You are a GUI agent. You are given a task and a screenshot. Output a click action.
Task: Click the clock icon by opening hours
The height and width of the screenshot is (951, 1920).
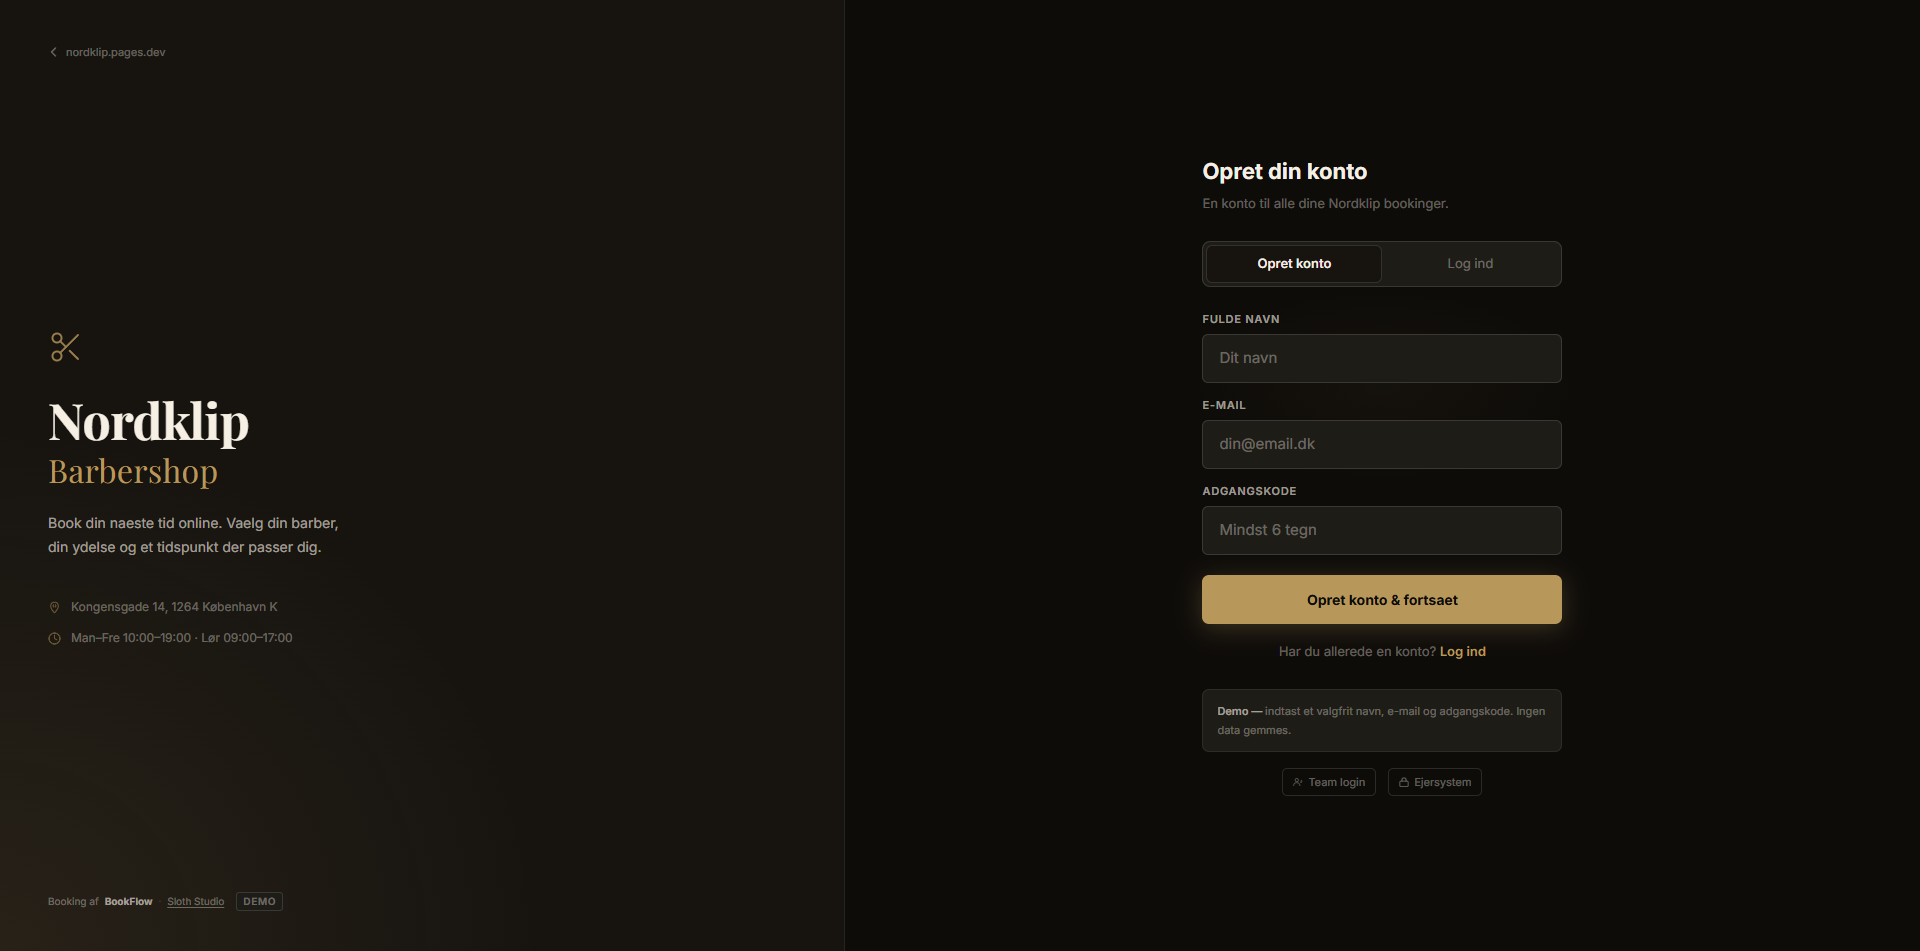coord(55,638)
